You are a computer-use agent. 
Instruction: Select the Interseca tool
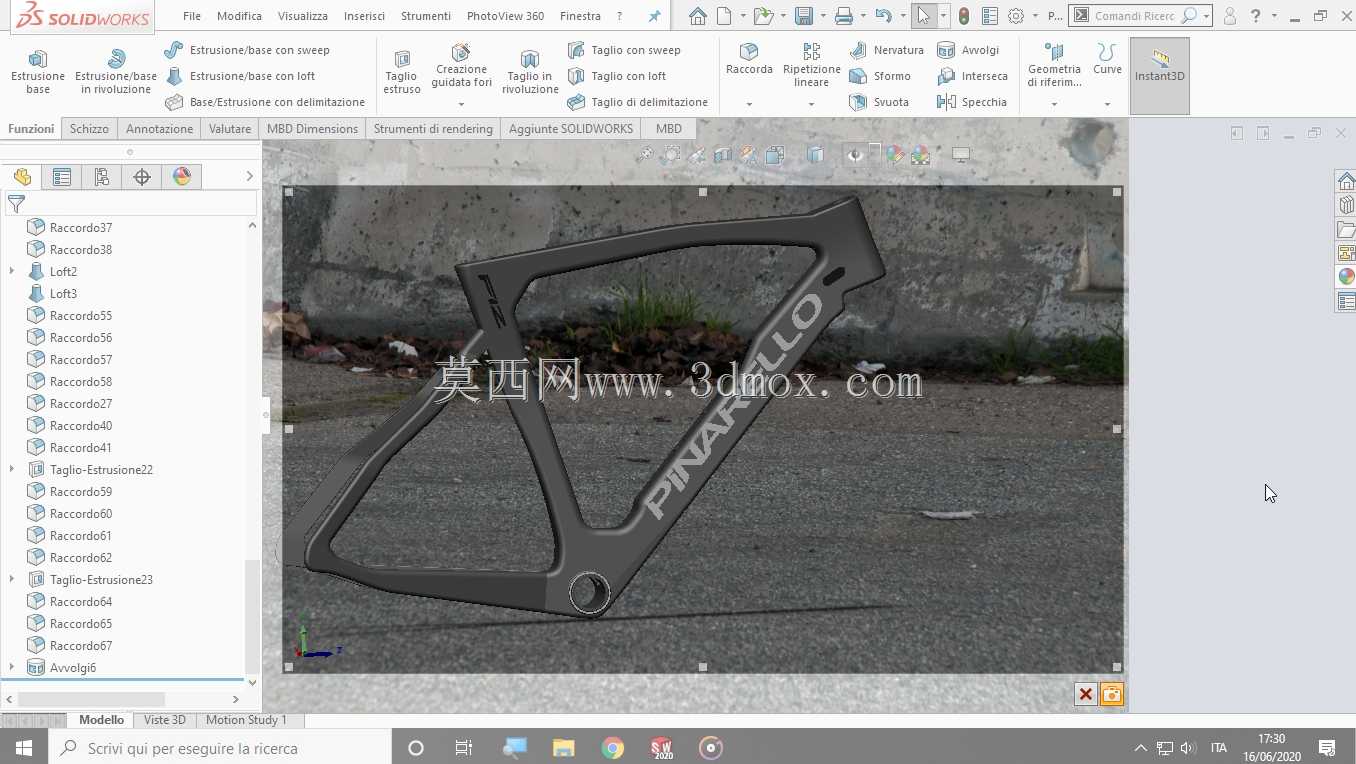(972, 76)
